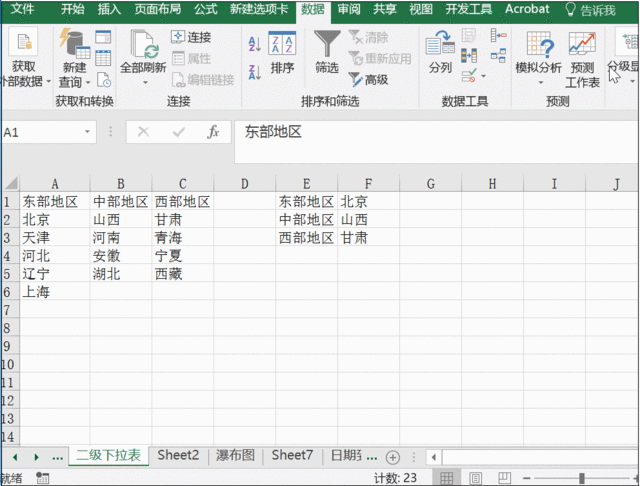Image resolution: width=640 pixels, height=486 pixels.
Task: Open 预测工作表 (Forecast Sheet) tool
Action: [582, 58]
